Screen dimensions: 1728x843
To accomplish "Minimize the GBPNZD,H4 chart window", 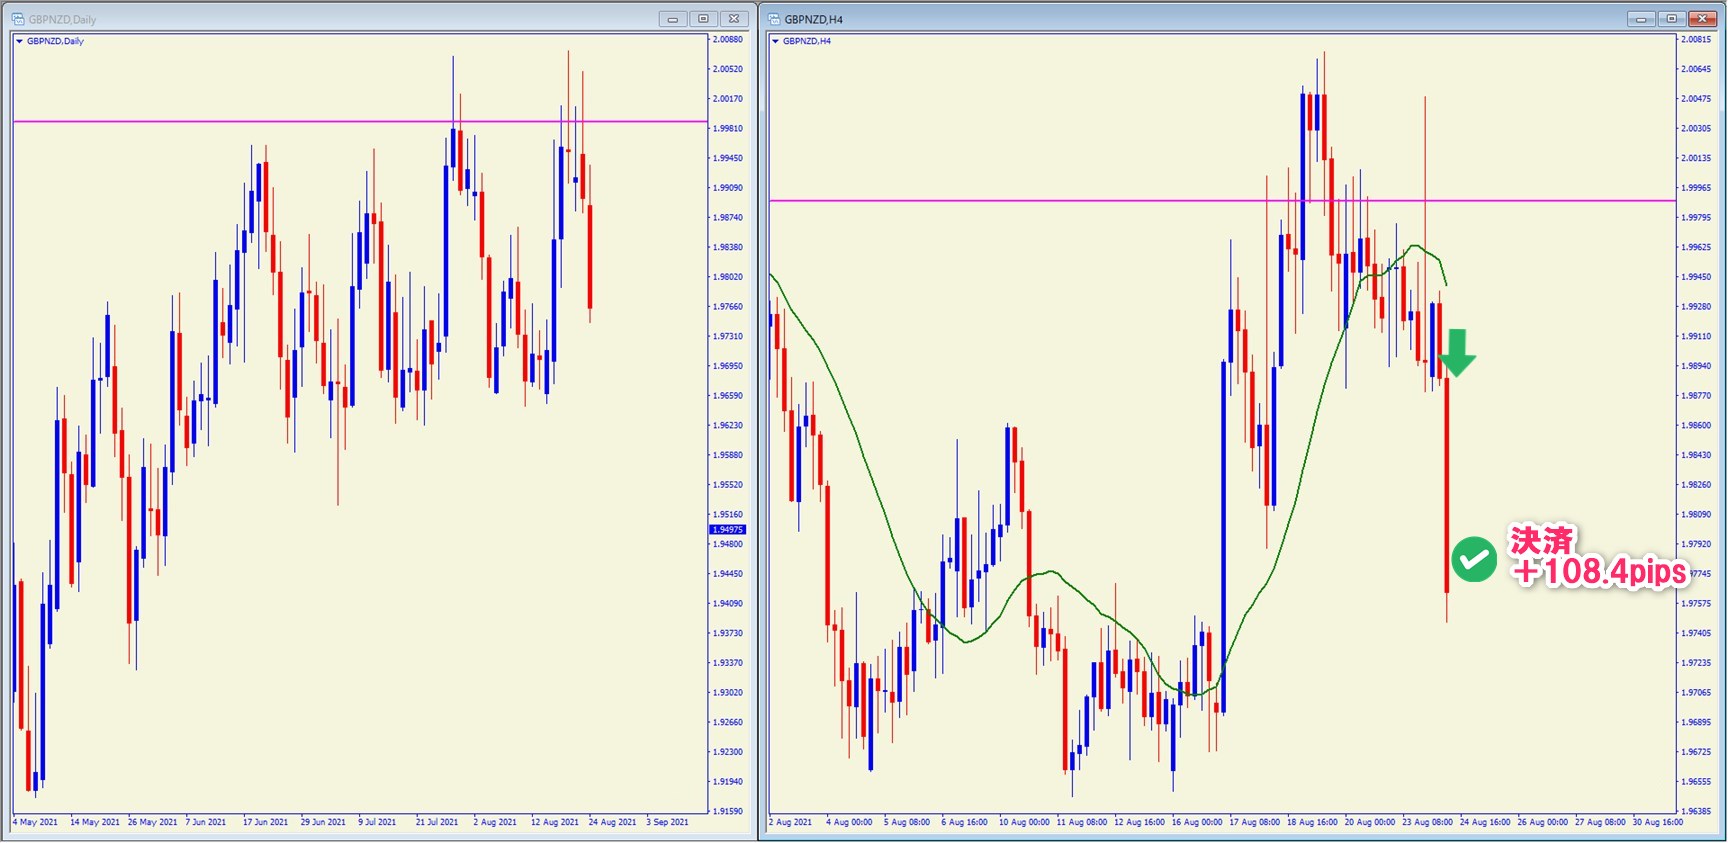I will pos(1641,19).
